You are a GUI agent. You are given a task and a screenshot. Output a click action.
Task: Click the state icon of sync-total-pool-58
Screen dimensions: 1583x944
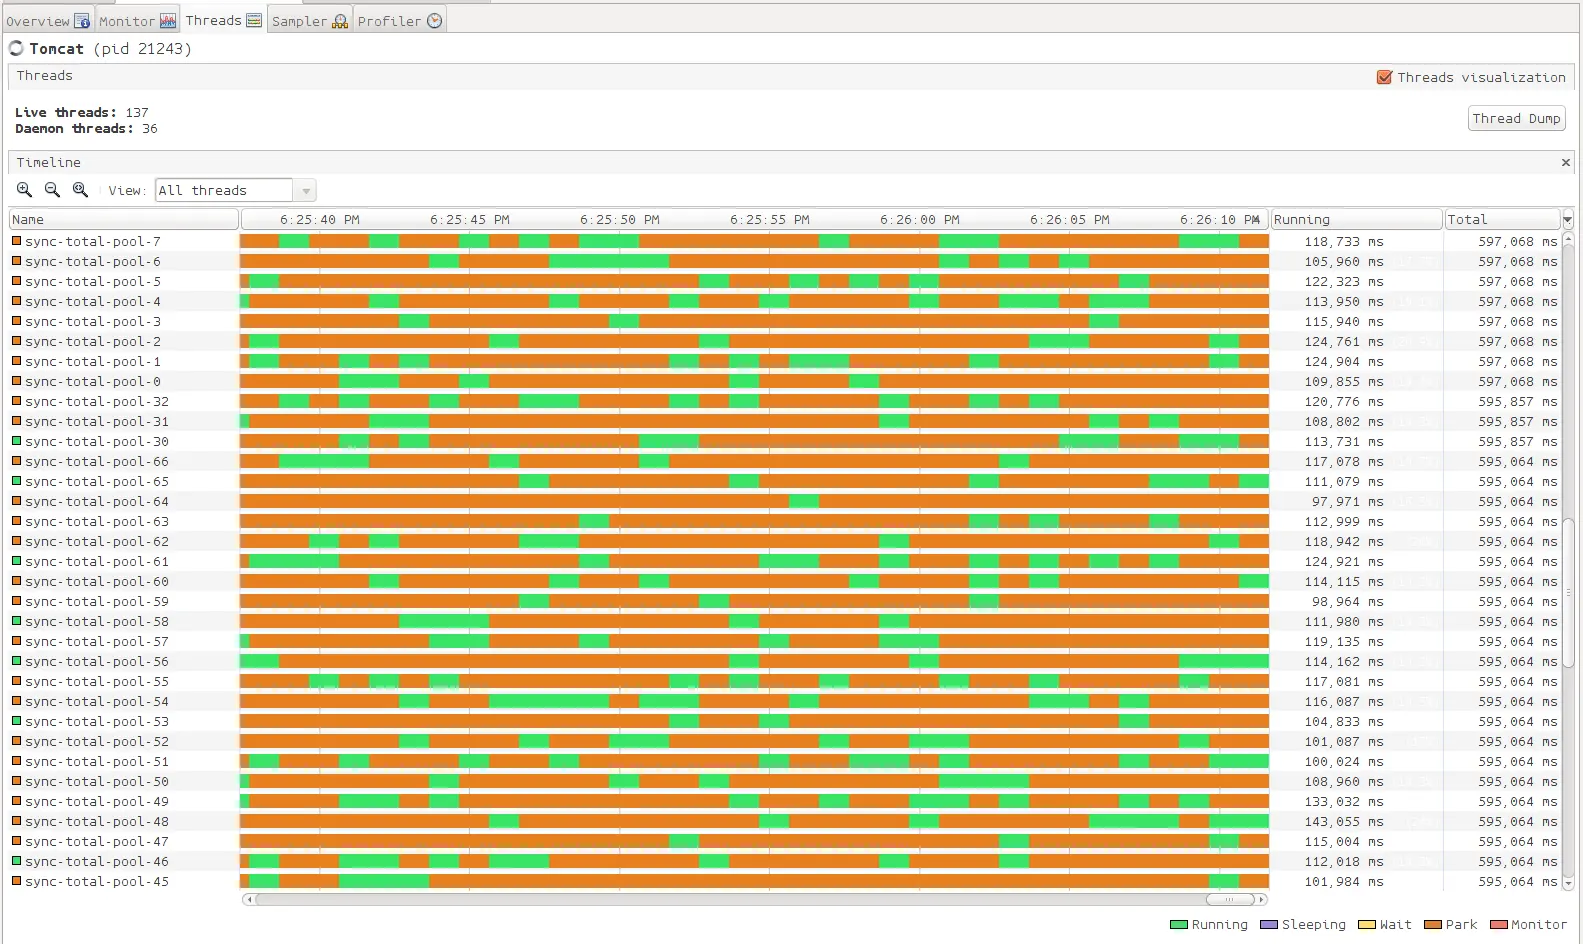click(16, 620)
